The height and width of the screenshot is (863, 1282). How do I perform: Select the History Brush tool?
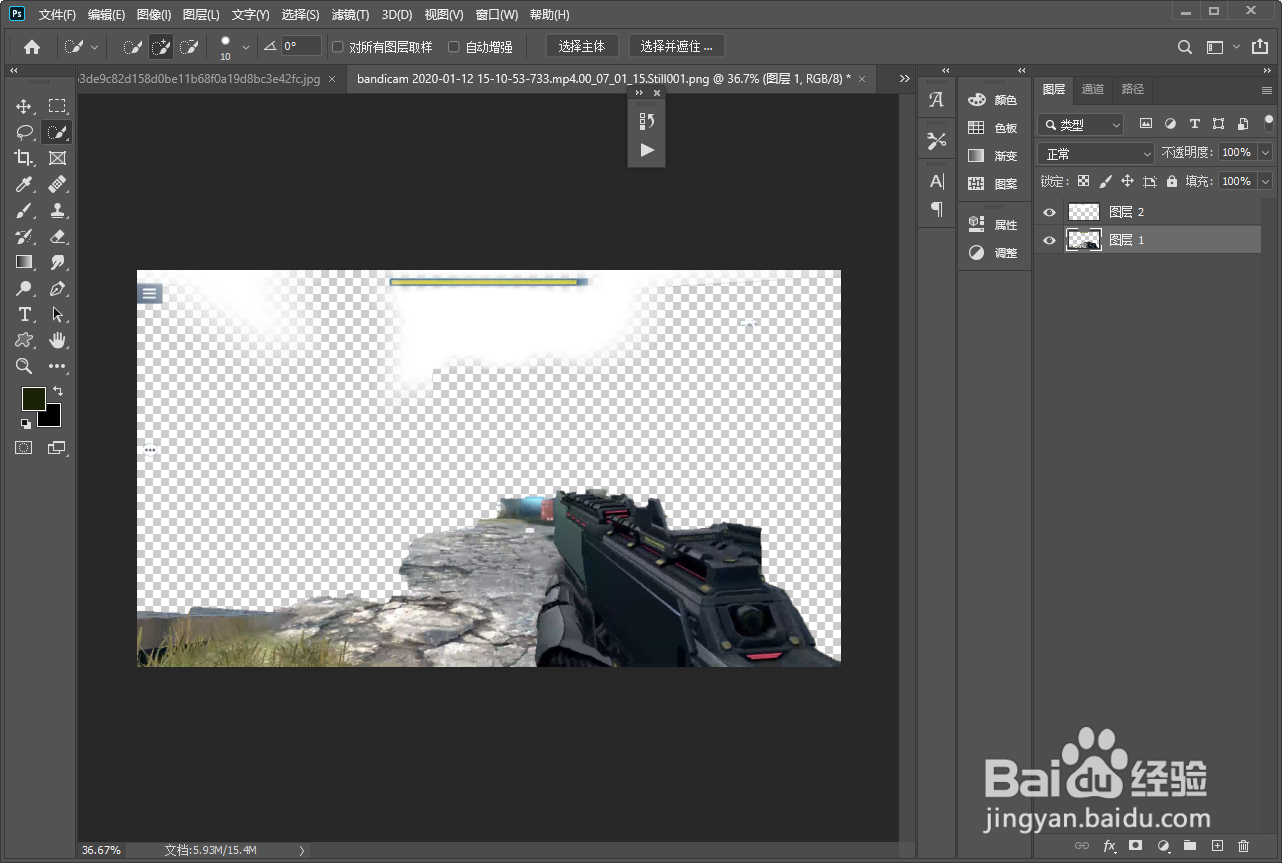coord(24,236)
